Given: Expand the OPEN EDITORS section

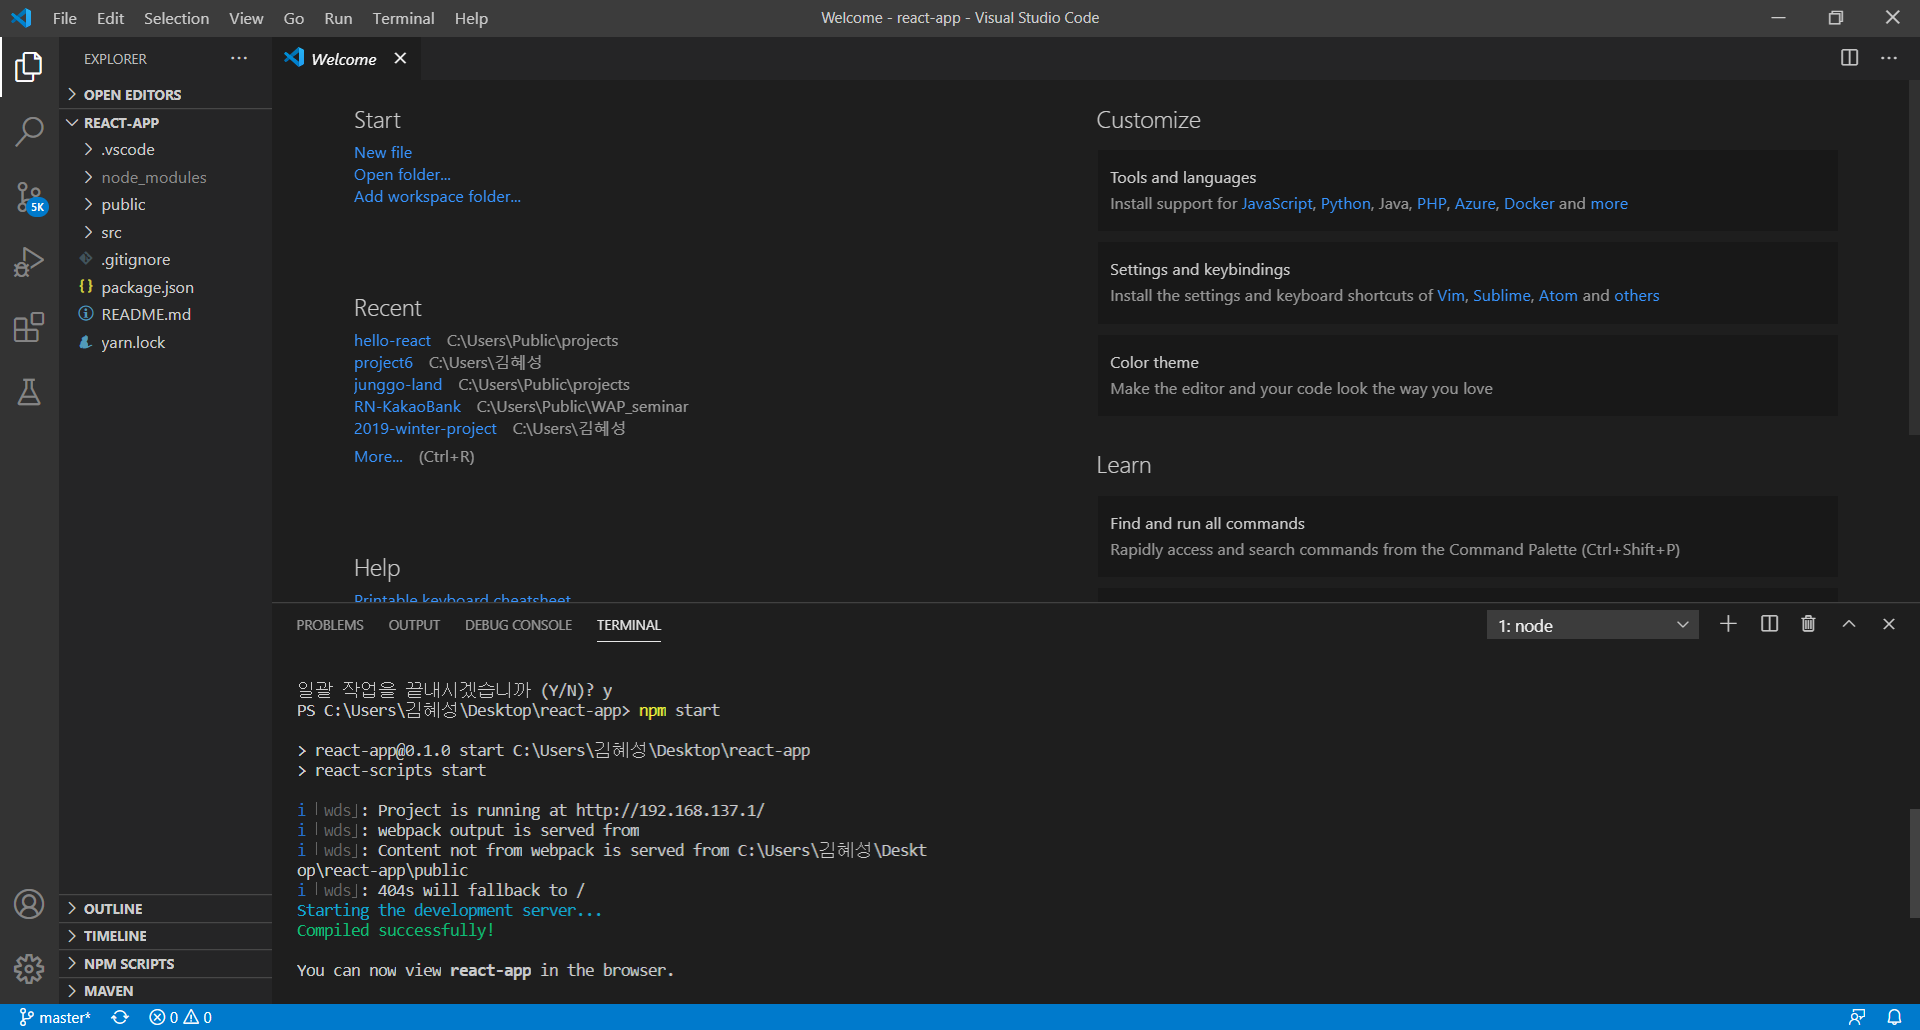Looking at the screenshot, I should coord(165,94).
